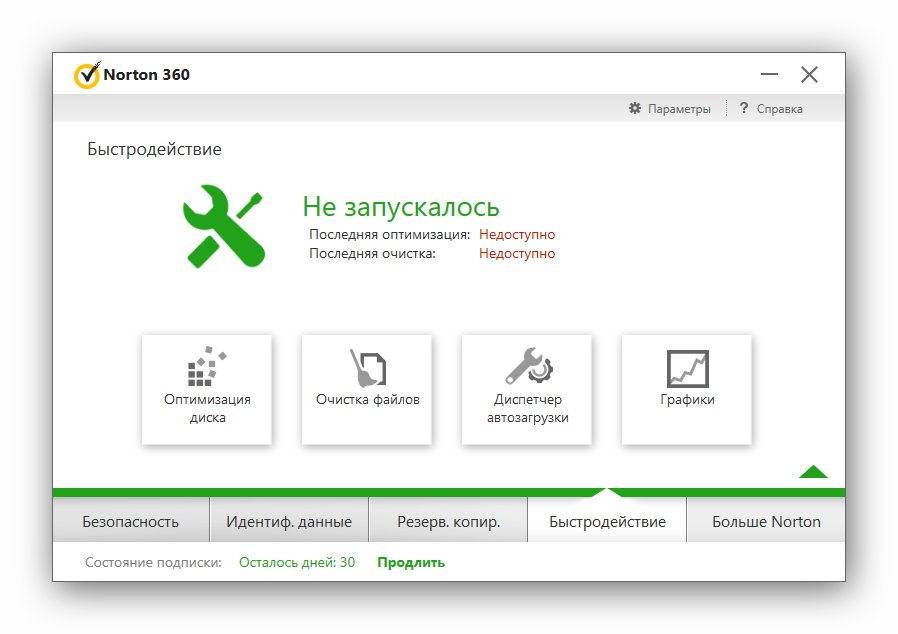The width and height of the screenshot is (898, 634).
Task: Click 'Недоступно' next to Последняя очистка
Action: (x=517, y=253)
